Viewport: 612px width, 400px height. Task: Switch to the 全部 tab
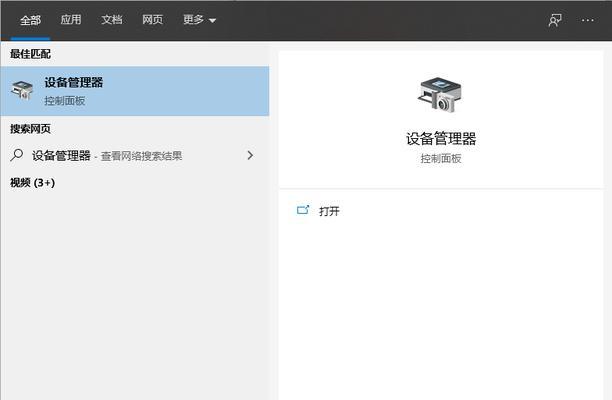[30, 20]
